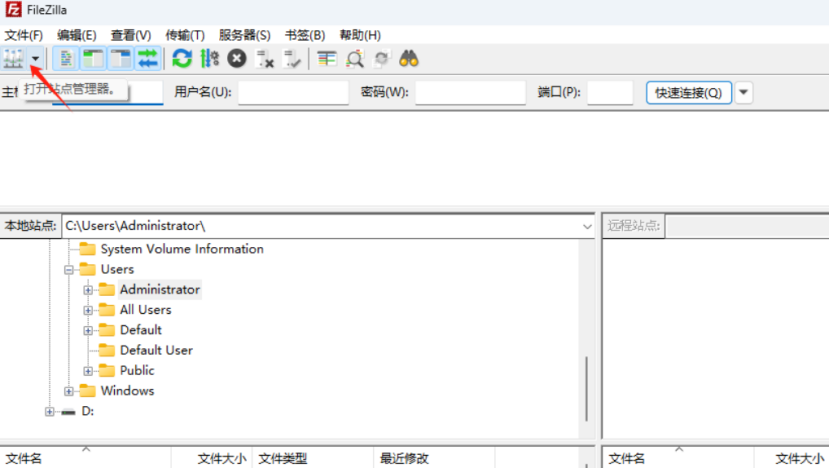Open the Site Manager icon

coord(13,59)
